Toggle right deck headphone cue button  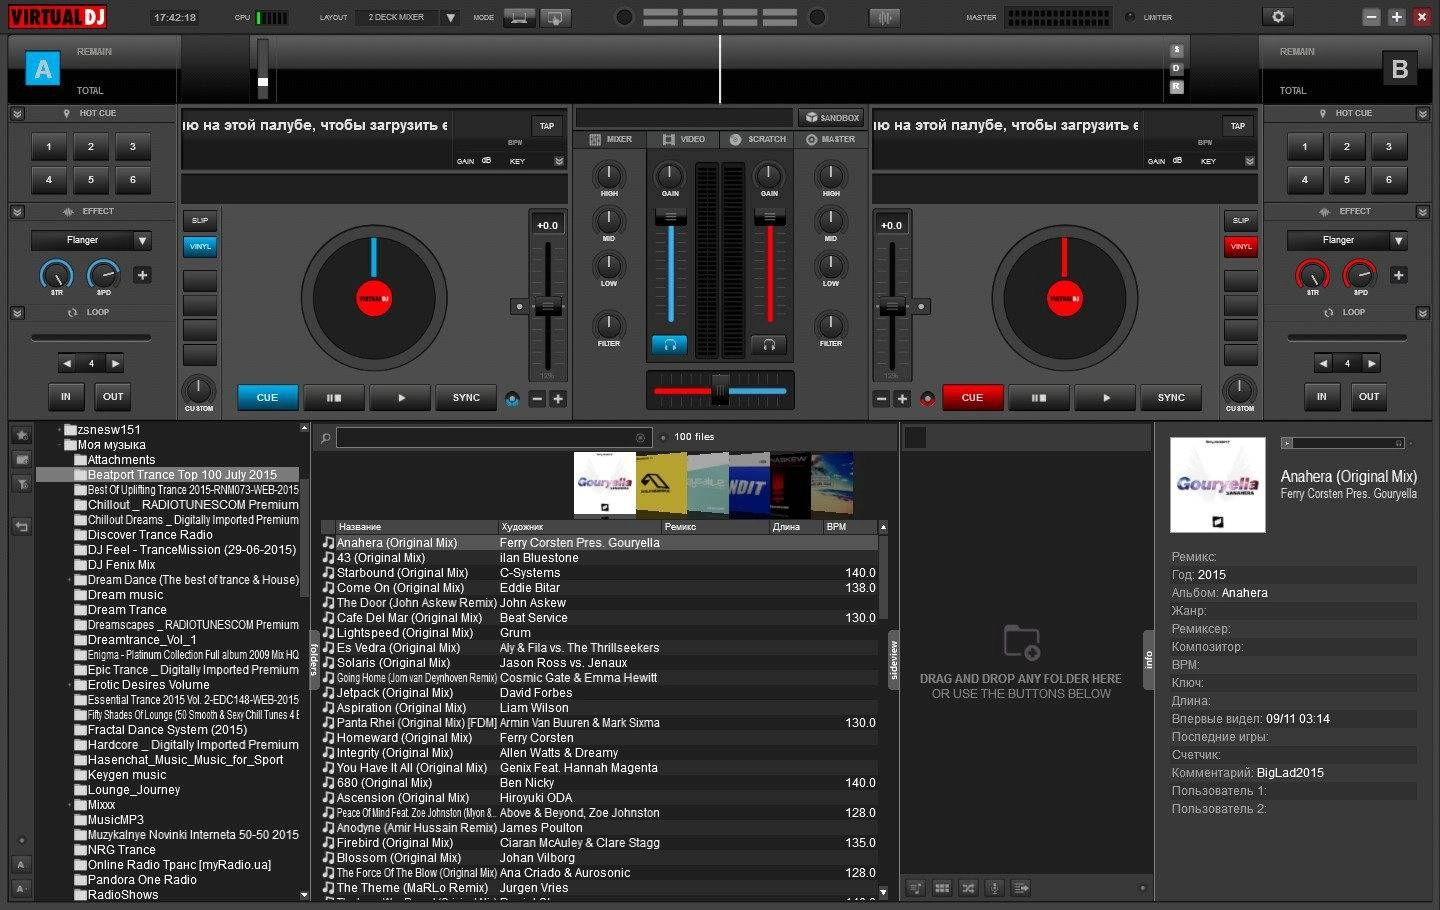pos(769,345)
